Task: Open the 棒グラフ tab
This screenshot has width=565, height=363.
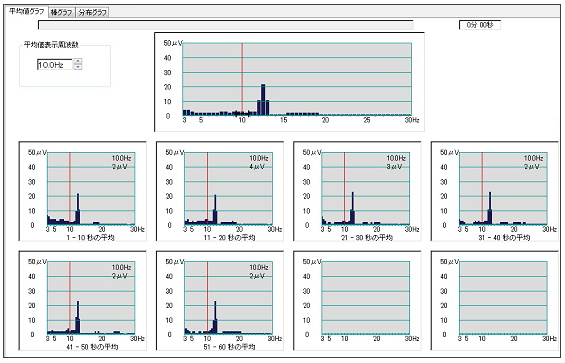Action: pyautogui.click(x=62, y=12)
